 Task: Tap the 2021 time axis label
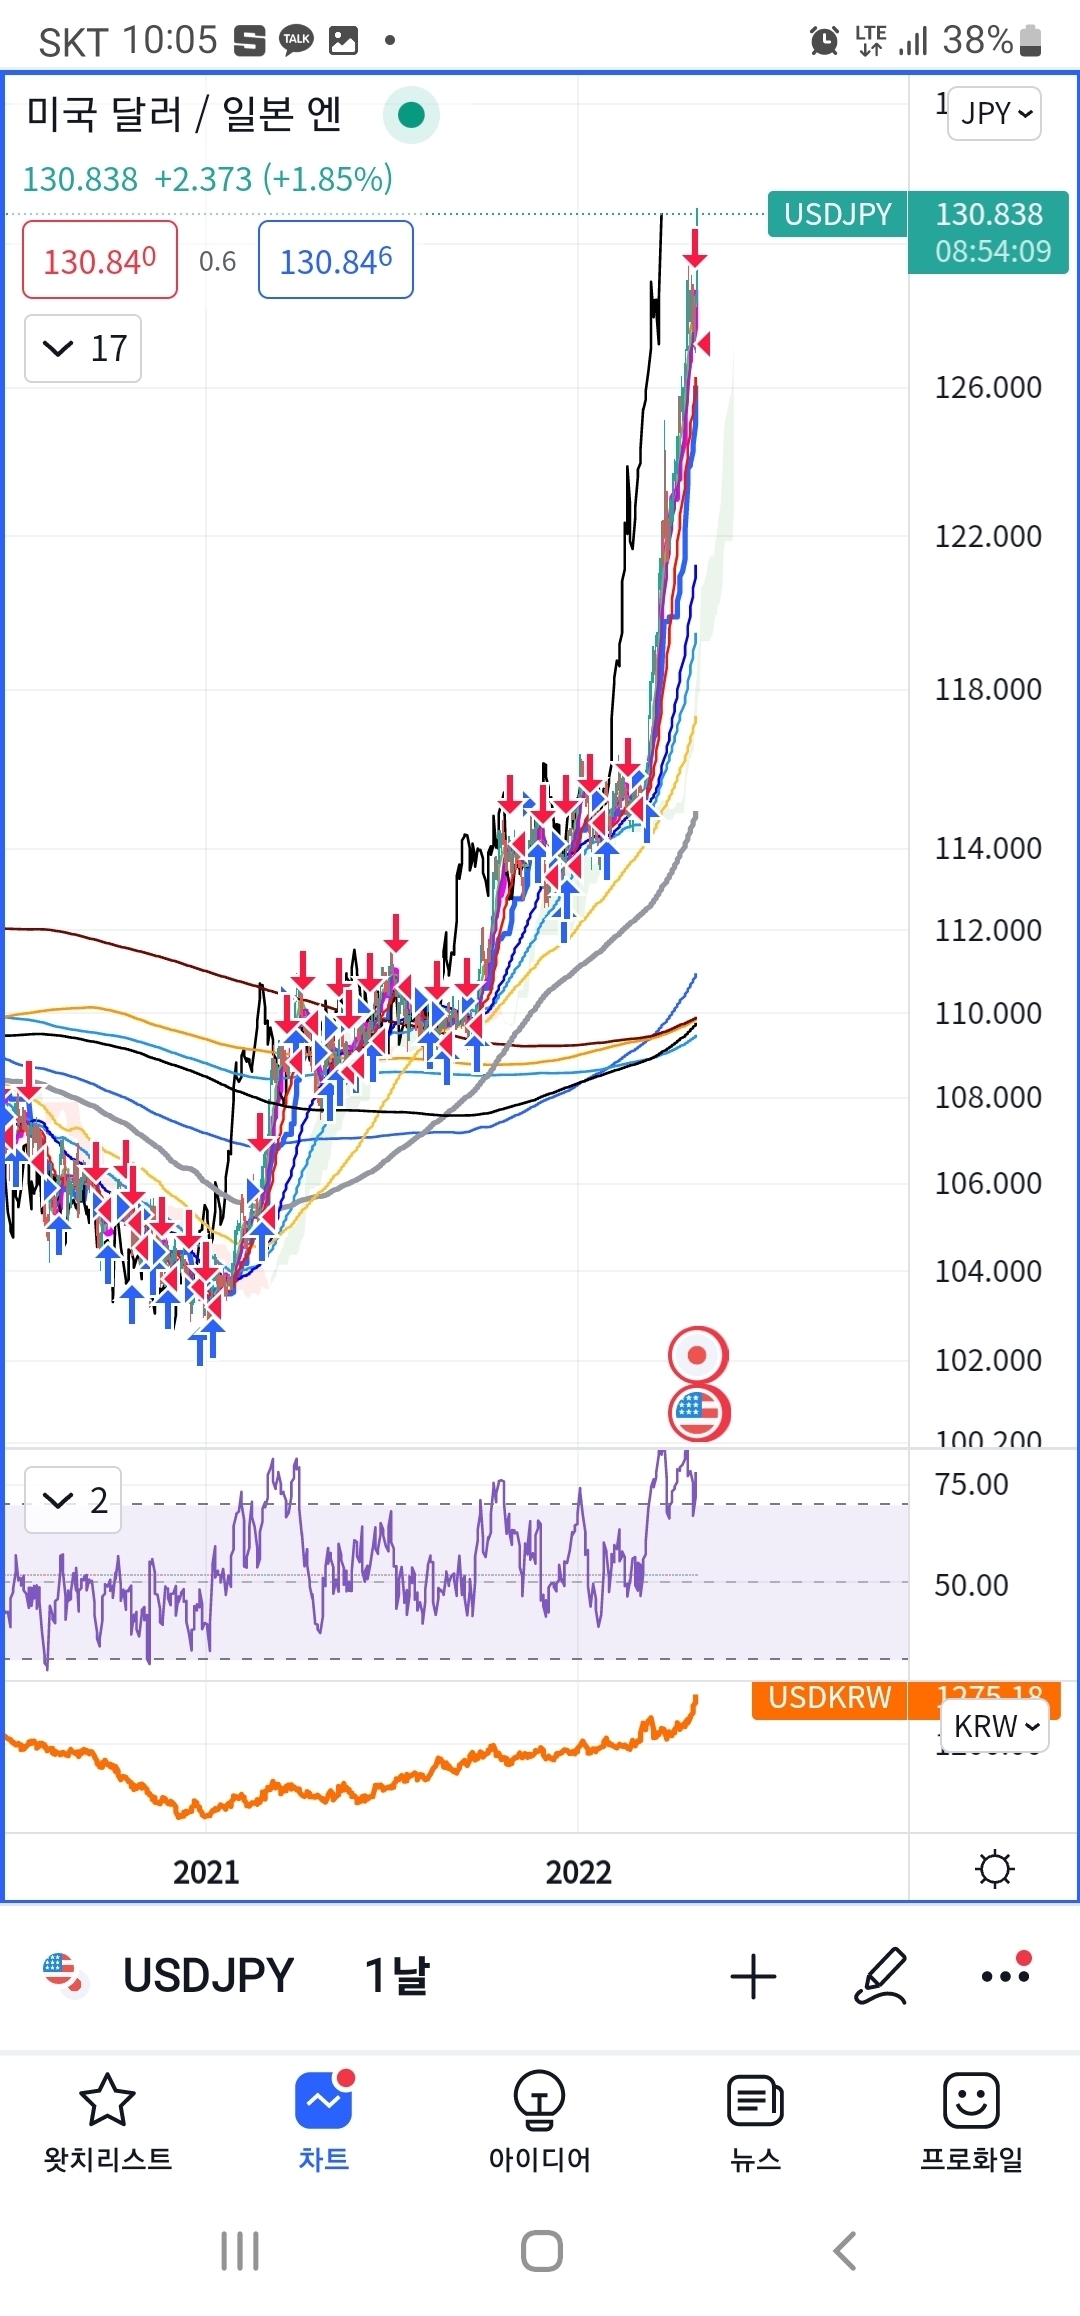(x=206, y=1872)
